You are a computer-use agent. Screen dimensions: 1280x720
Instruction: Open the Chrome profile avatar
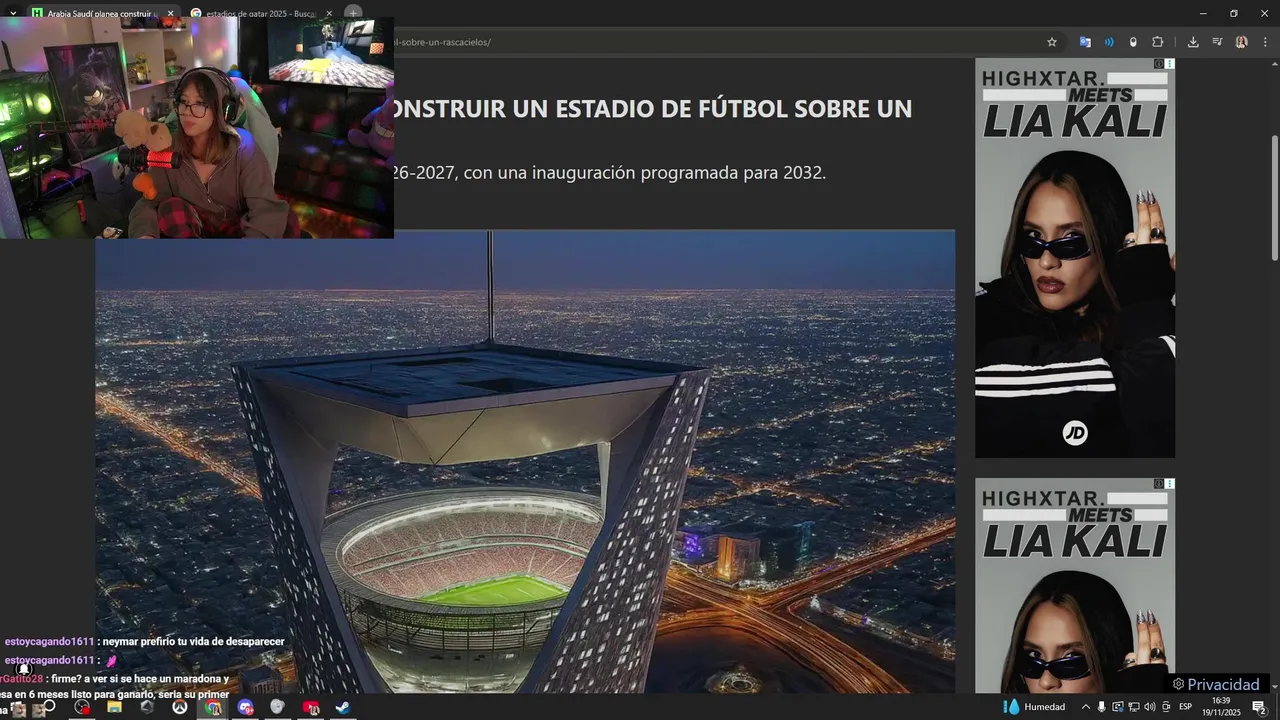click(1242, 42)
